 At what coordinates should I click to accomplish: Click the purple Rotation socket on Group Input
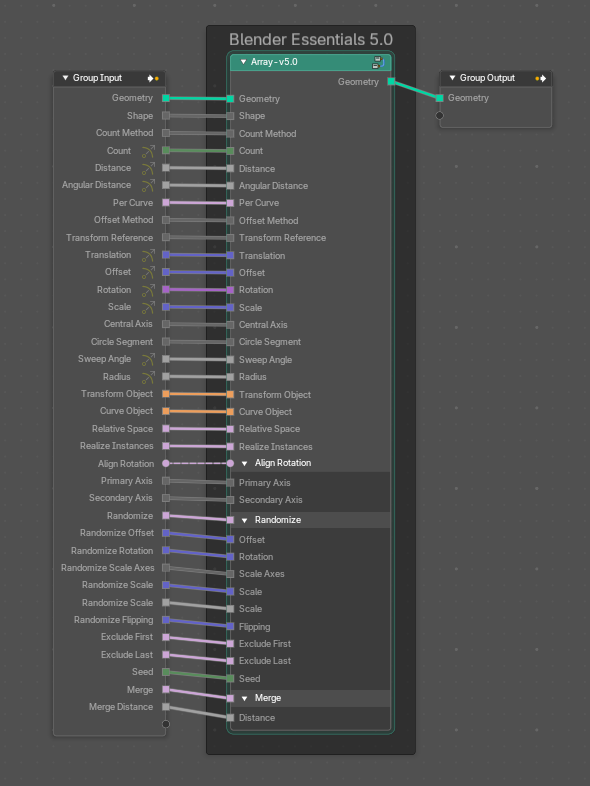(166, 289)
